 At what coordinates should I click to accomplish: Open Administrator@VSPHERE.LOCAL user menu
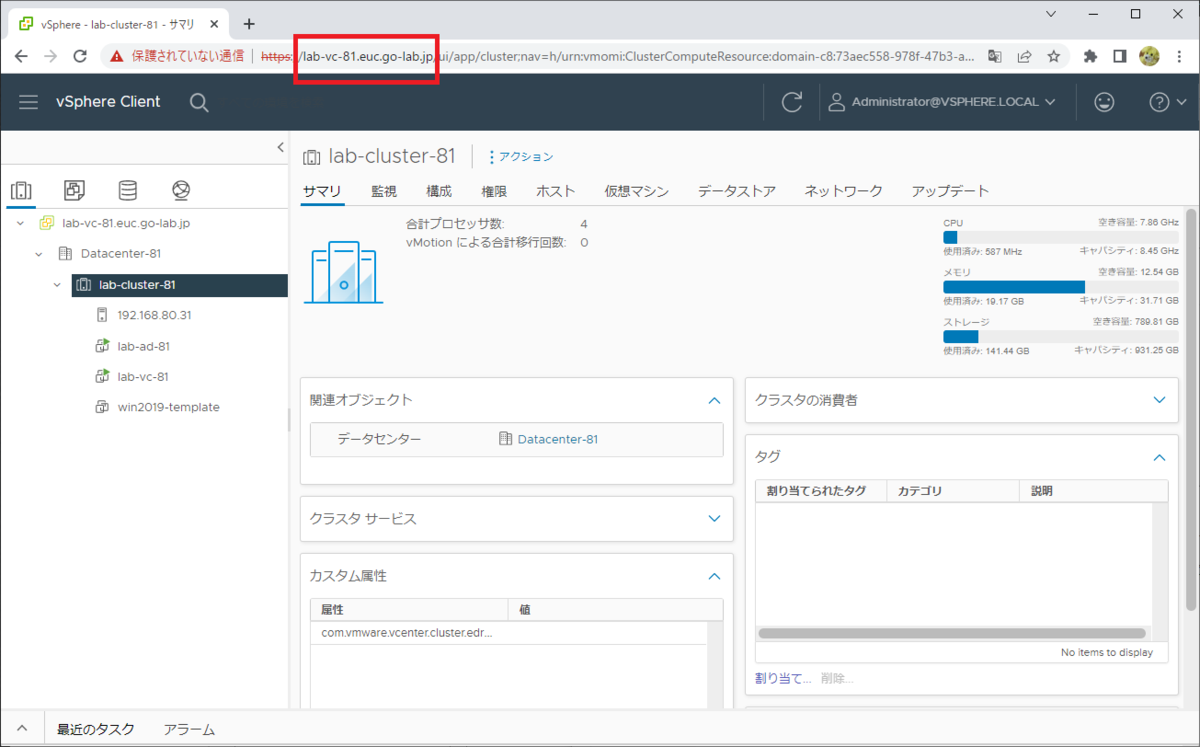pos(942,102)
